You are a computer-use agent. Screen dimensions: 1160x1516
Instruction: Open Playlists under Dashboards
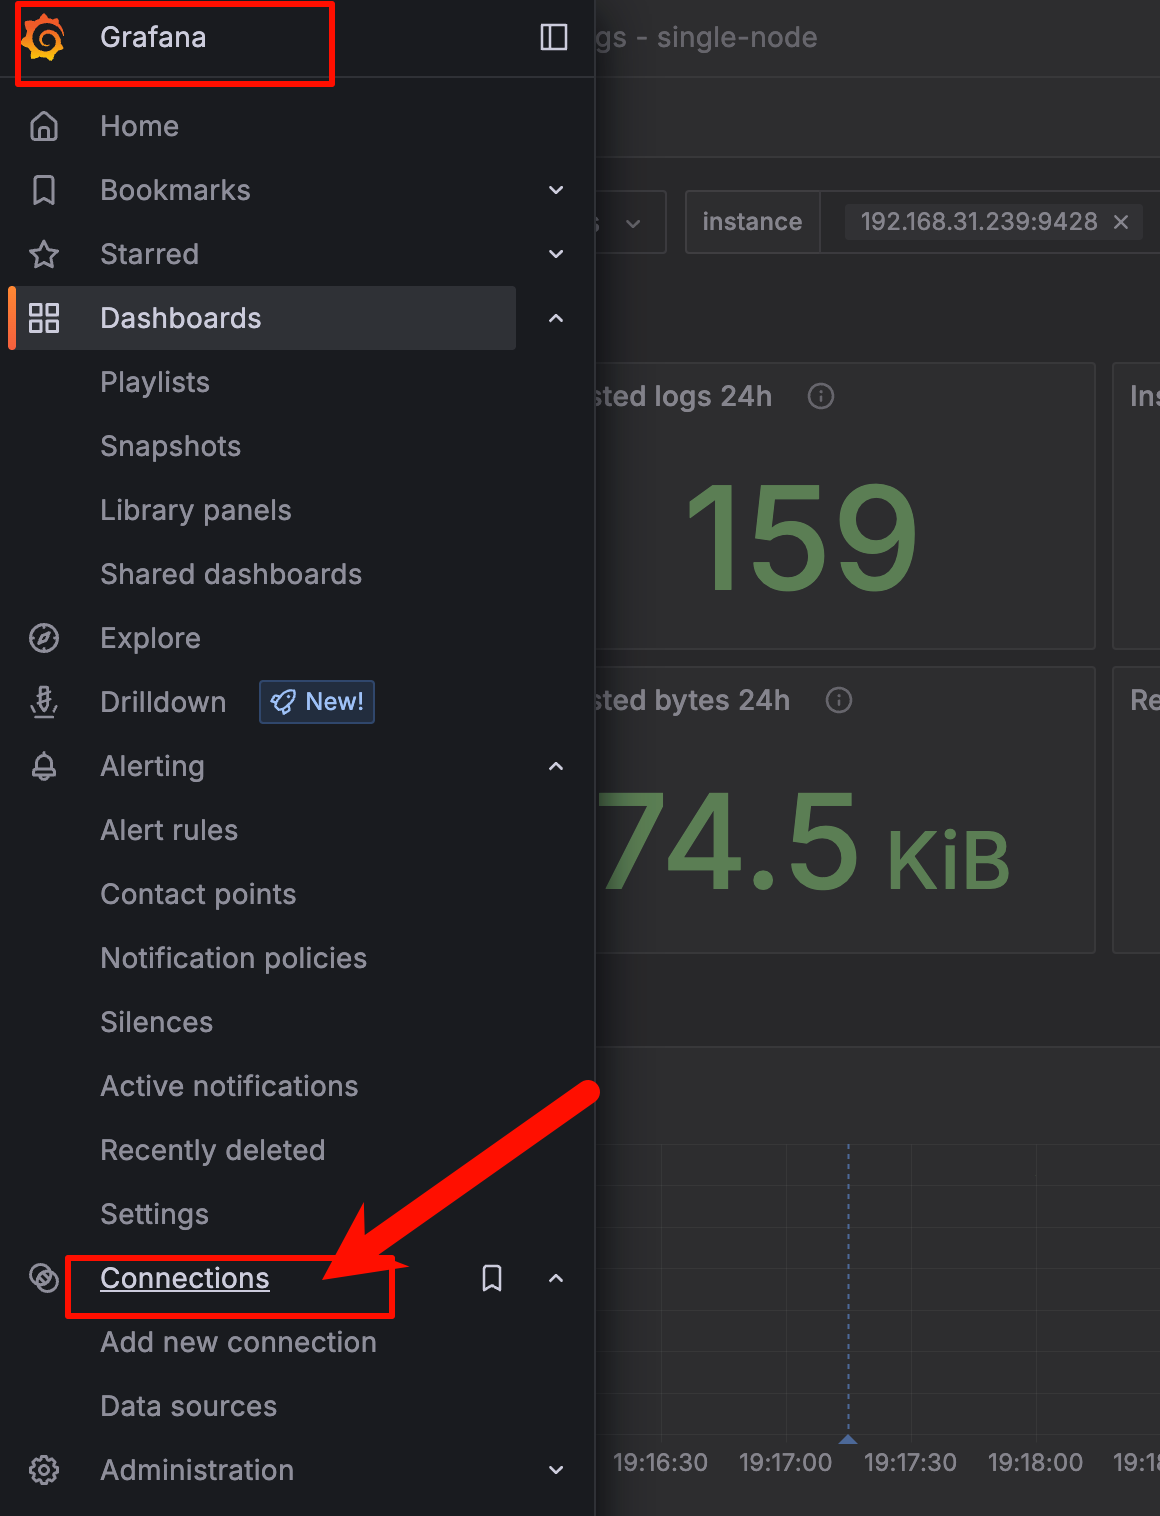click(x=155, y=382)
